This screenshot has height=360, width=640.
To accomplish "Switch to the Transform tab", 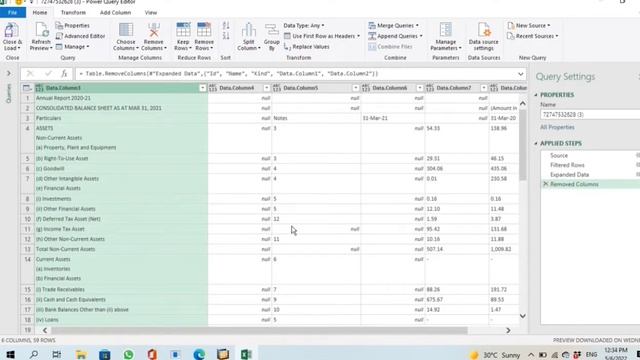I will [x=73, y=13].
